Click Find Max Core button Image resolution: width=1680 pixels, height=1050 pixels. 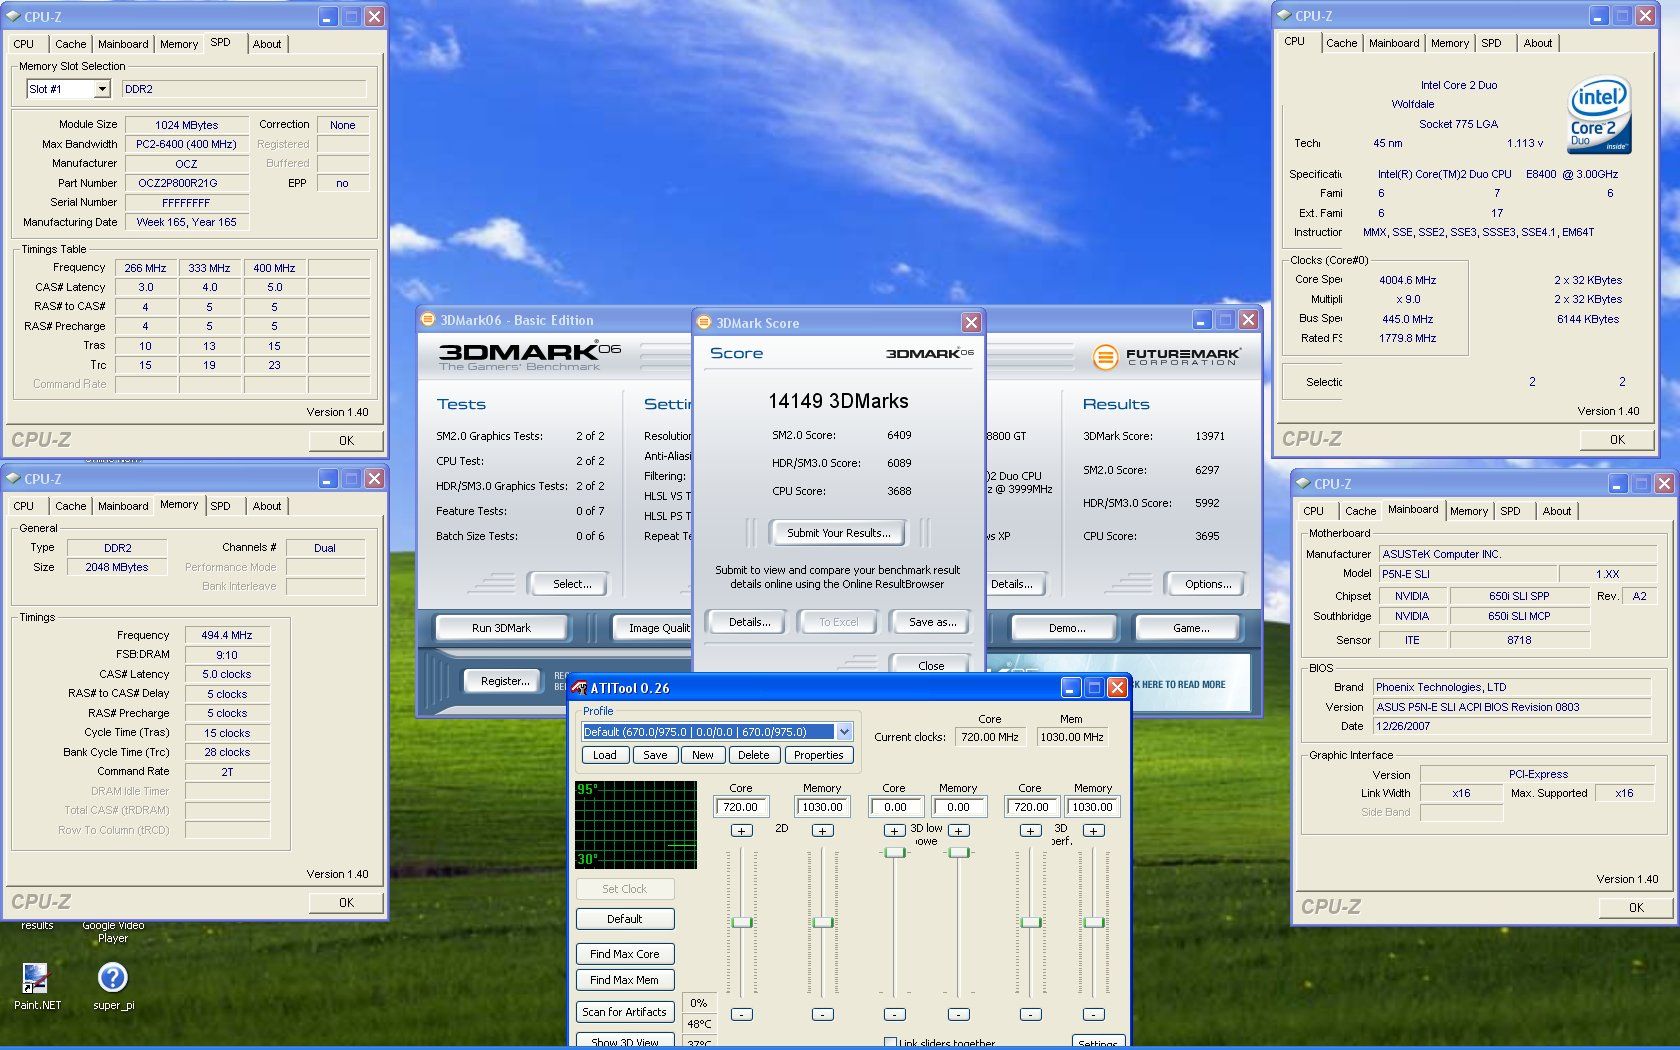(625, 954)
